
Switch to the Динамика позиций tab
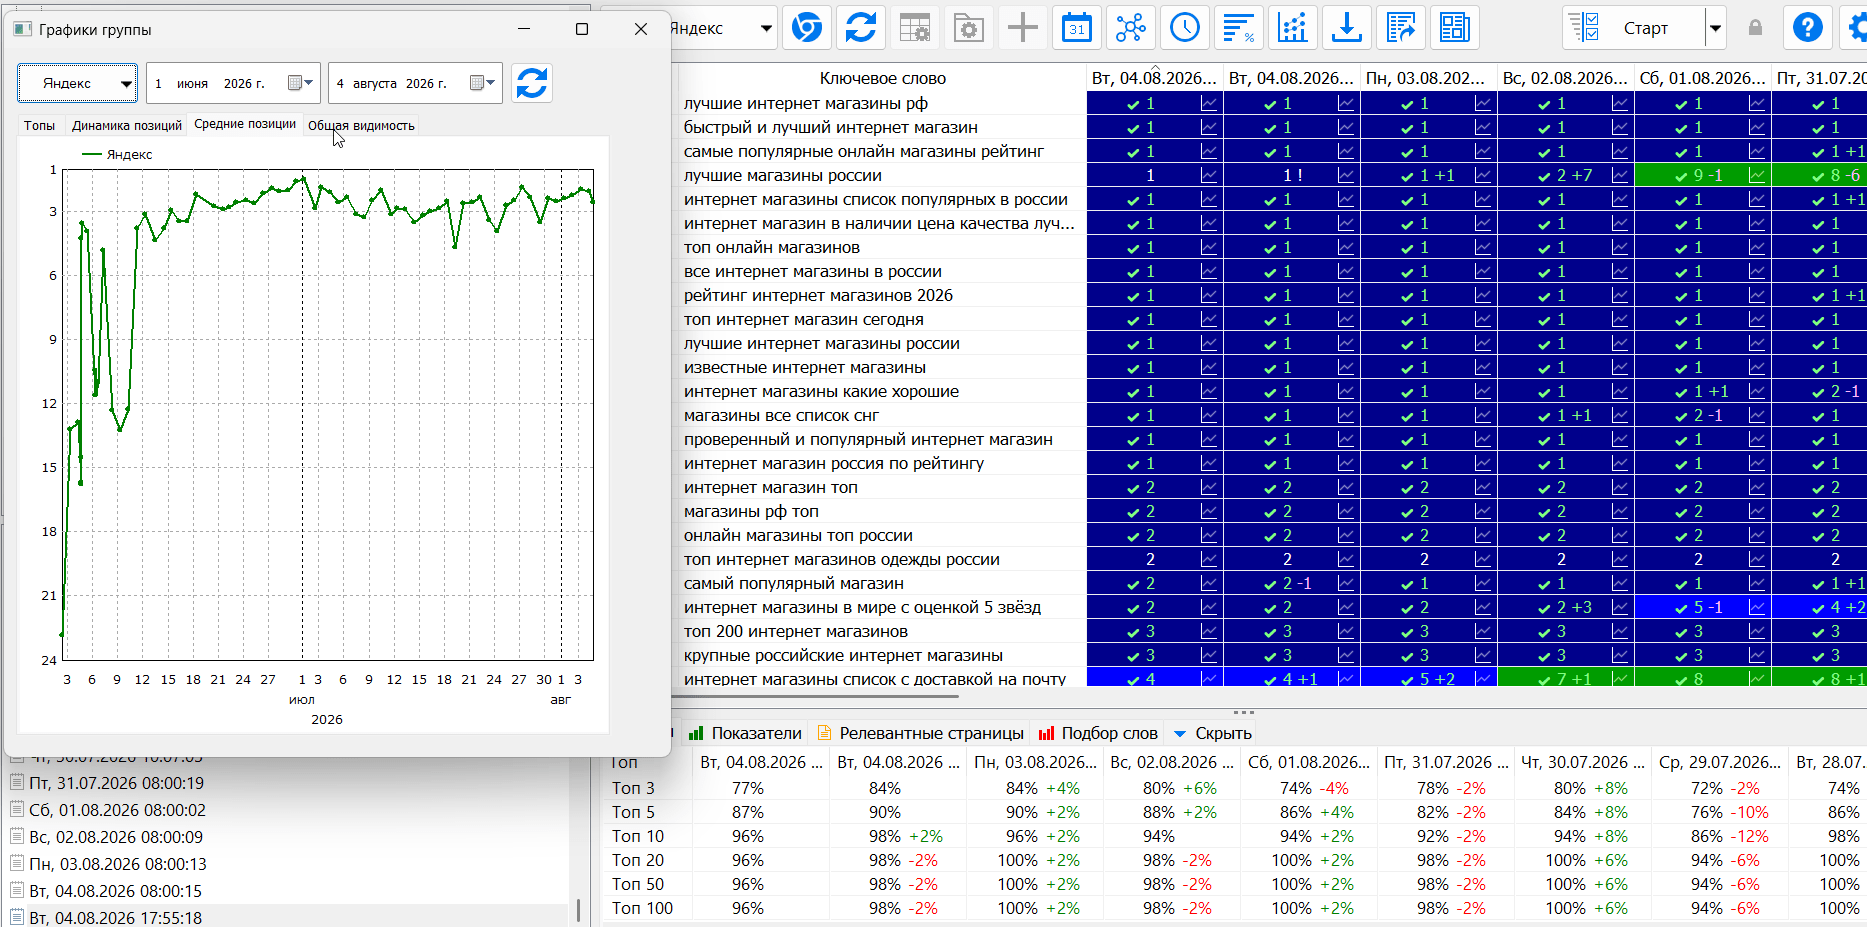tap(127, 125)
